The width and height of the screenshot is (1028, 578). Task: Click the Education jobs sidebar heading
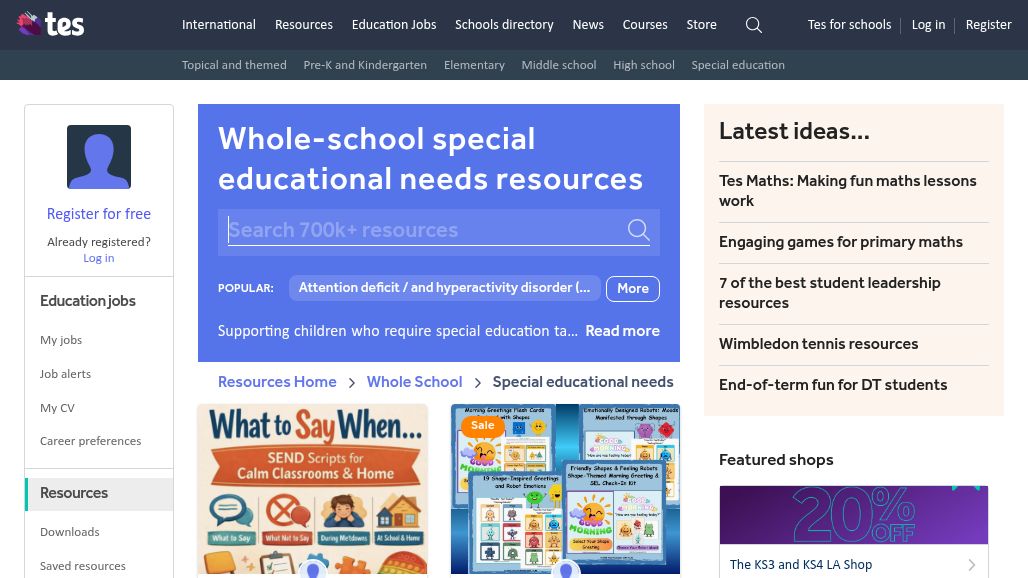(88, 301)
